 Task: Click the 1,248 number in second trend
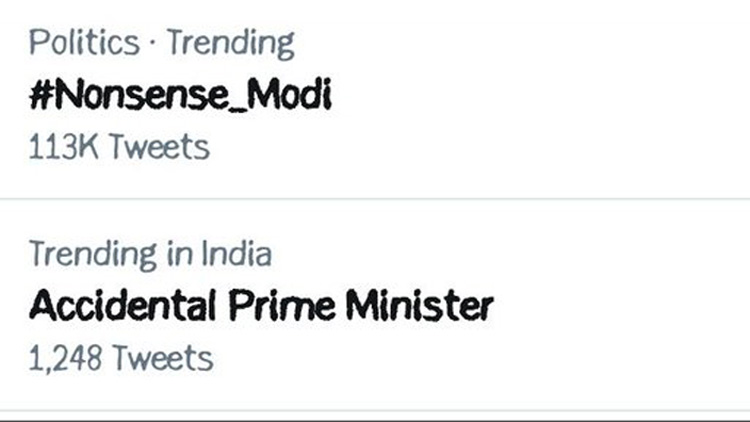(64, 356)
